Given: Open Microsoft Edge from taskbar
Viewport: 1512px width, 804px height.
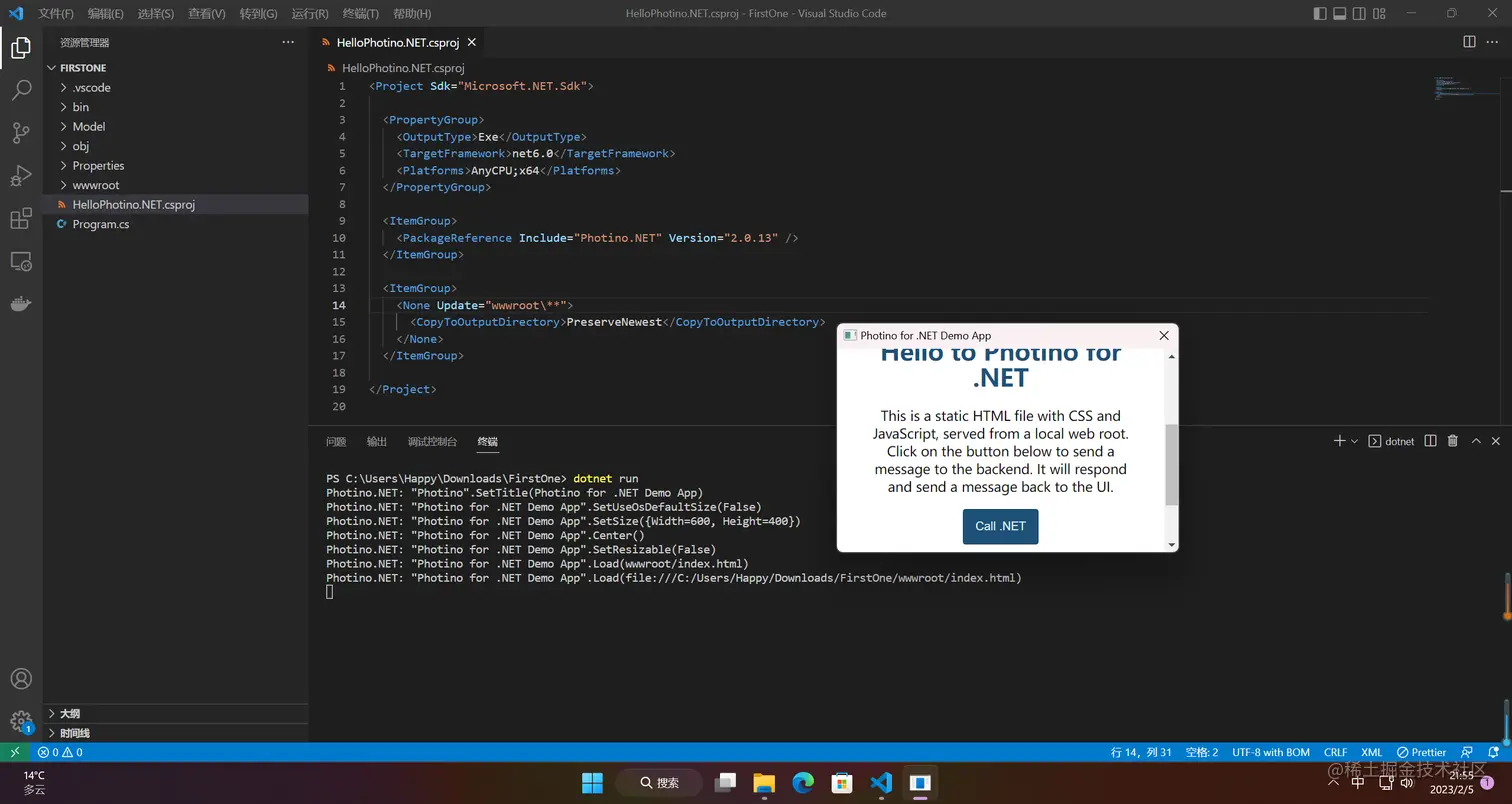Looking at the screenshot, I should point(803,782).
